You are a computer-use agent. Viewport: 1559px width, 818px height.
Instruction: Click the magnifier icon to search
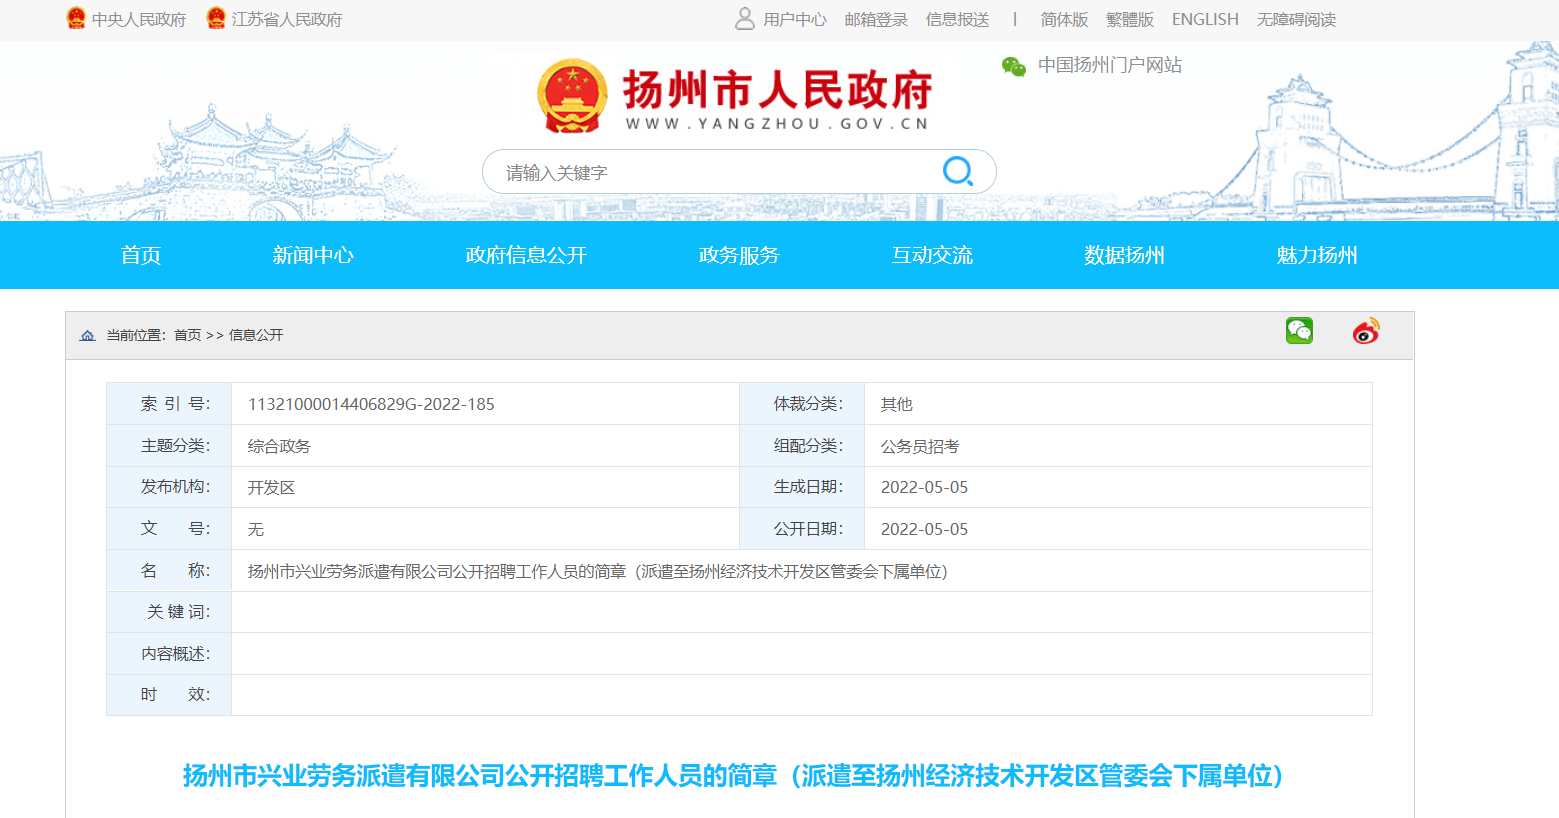pyautogui.click(x=958, y=171)
